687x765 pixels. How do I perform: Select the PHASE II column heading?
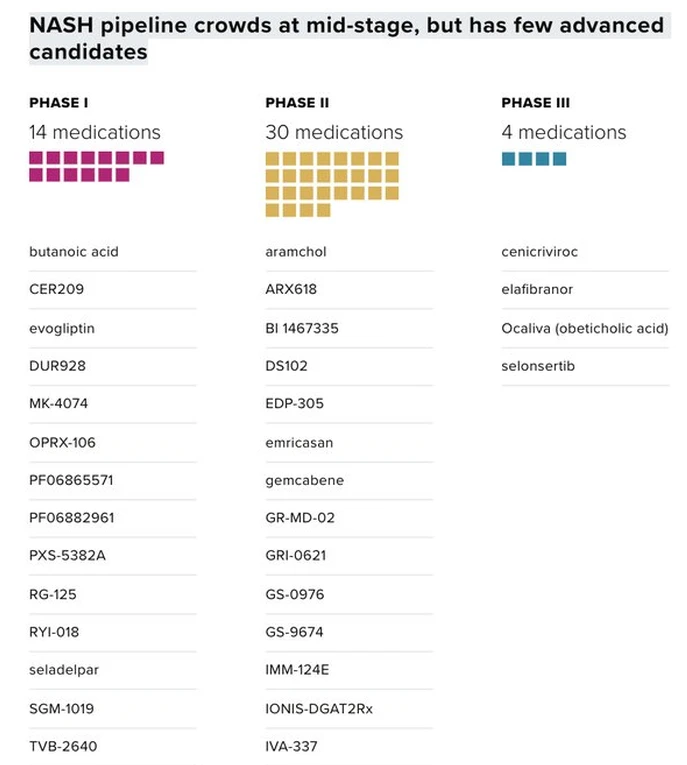(x=297, y=103)
